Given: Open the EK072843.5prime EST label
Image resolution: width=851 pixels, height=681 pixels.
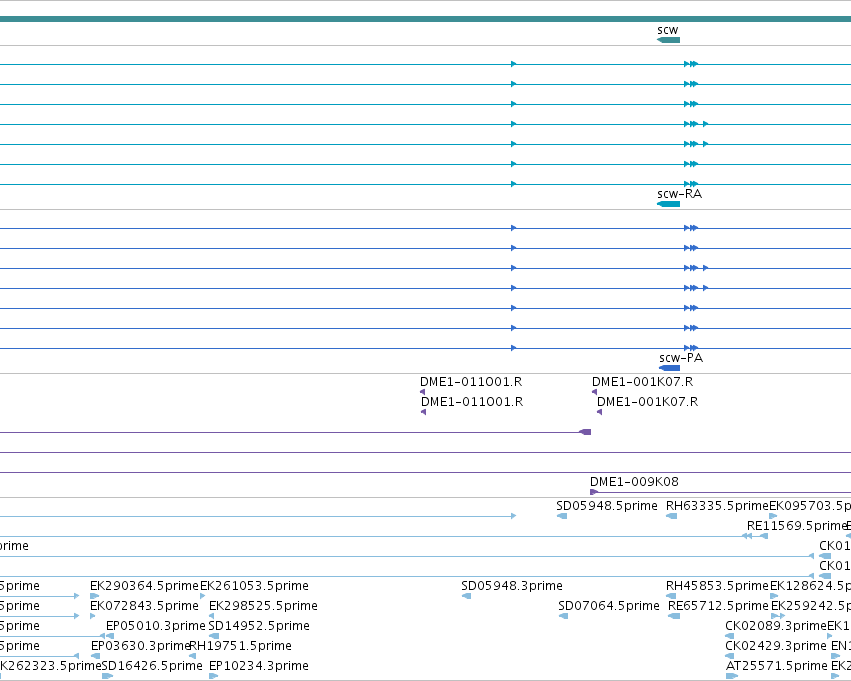Looking at the screenshot, I should pyautogui.click(x=144, y=606).
